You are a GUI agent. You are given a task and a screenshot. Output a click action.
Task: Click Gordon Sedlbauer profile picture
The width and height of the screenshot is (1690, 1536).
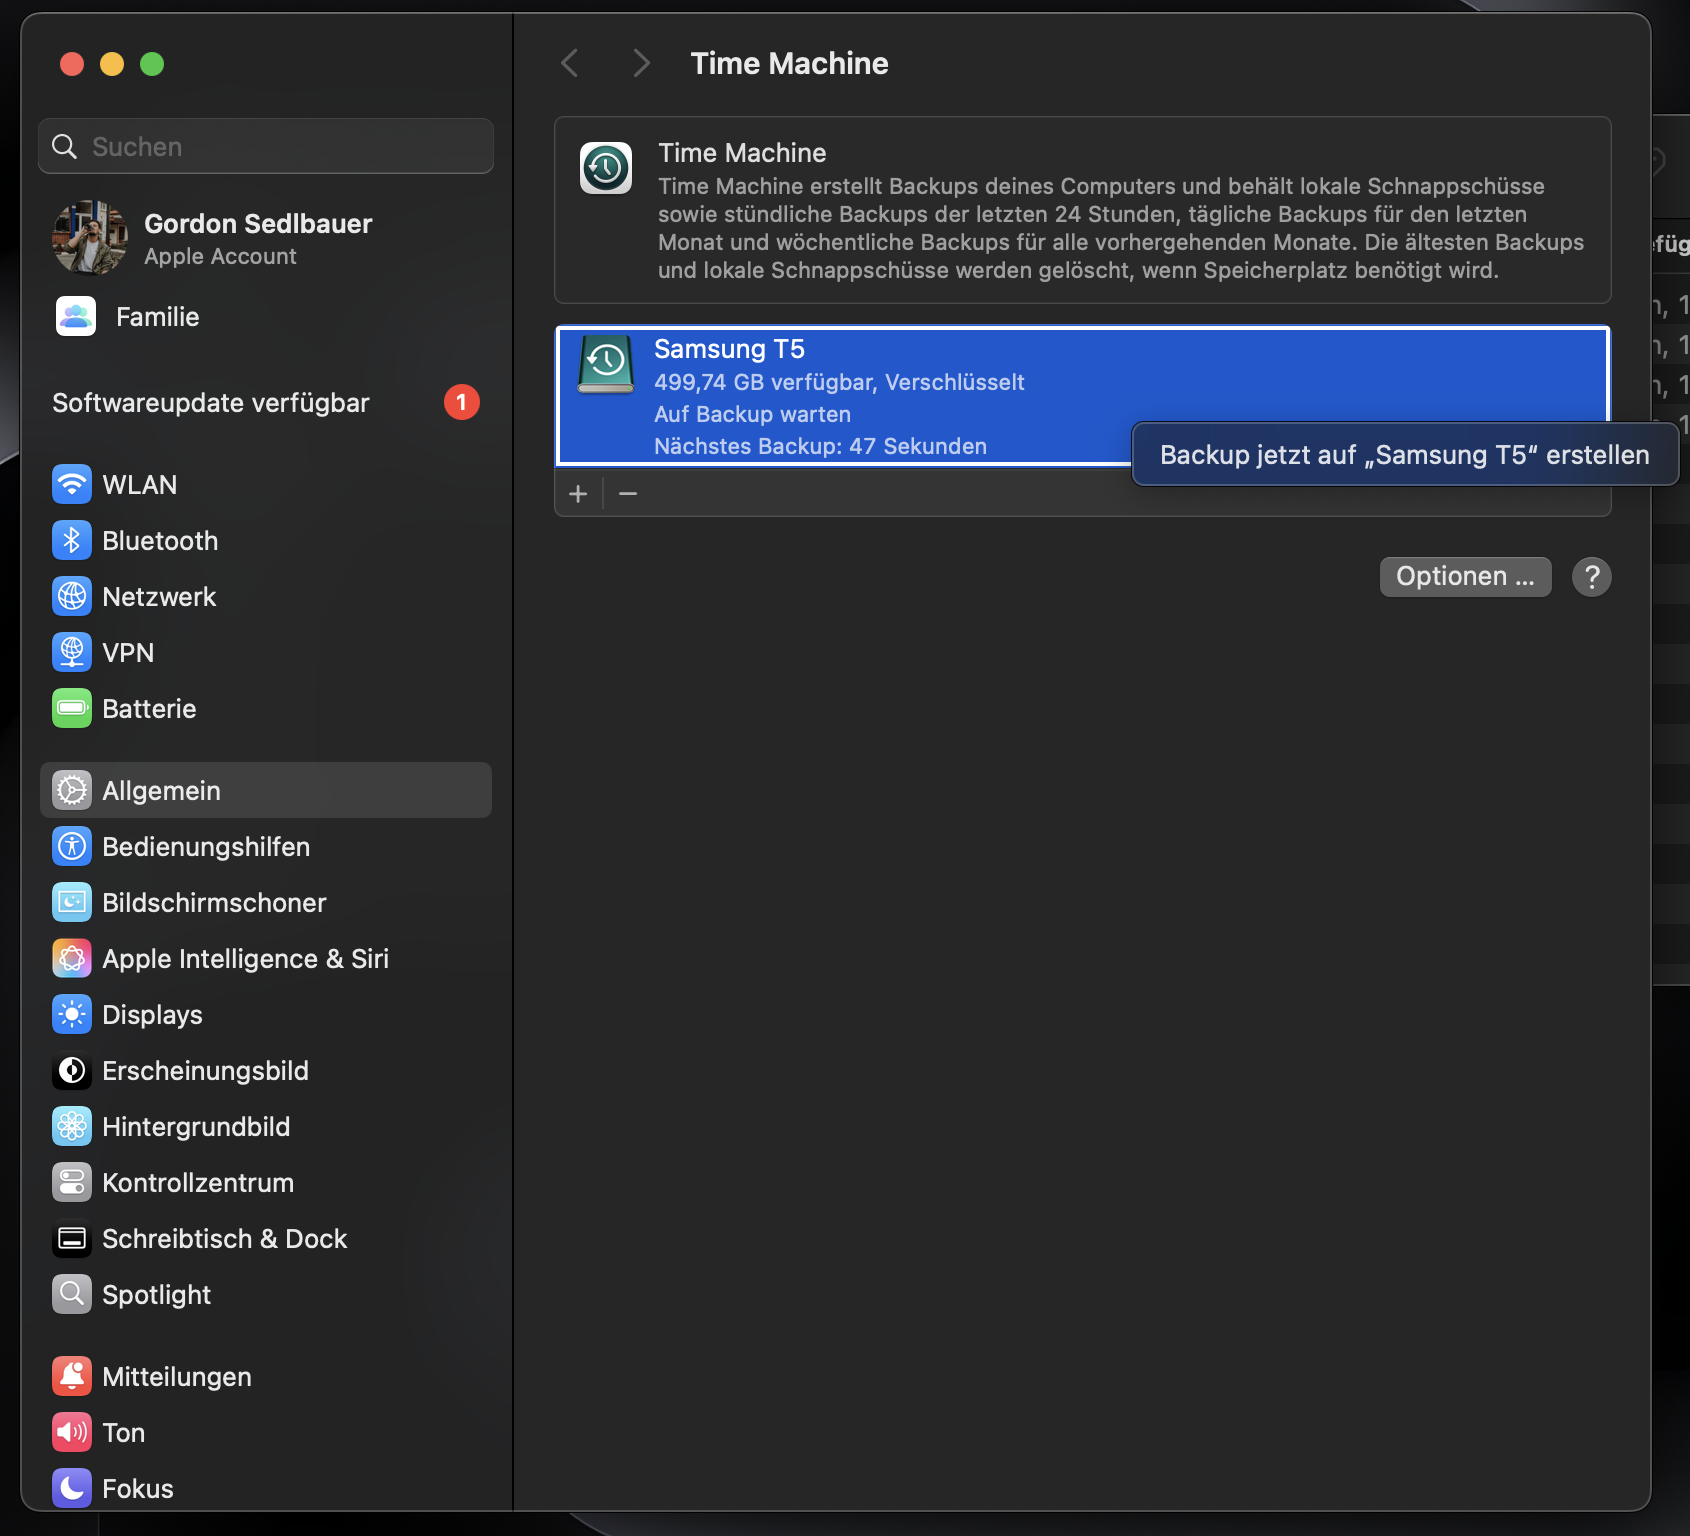[90, 237]
